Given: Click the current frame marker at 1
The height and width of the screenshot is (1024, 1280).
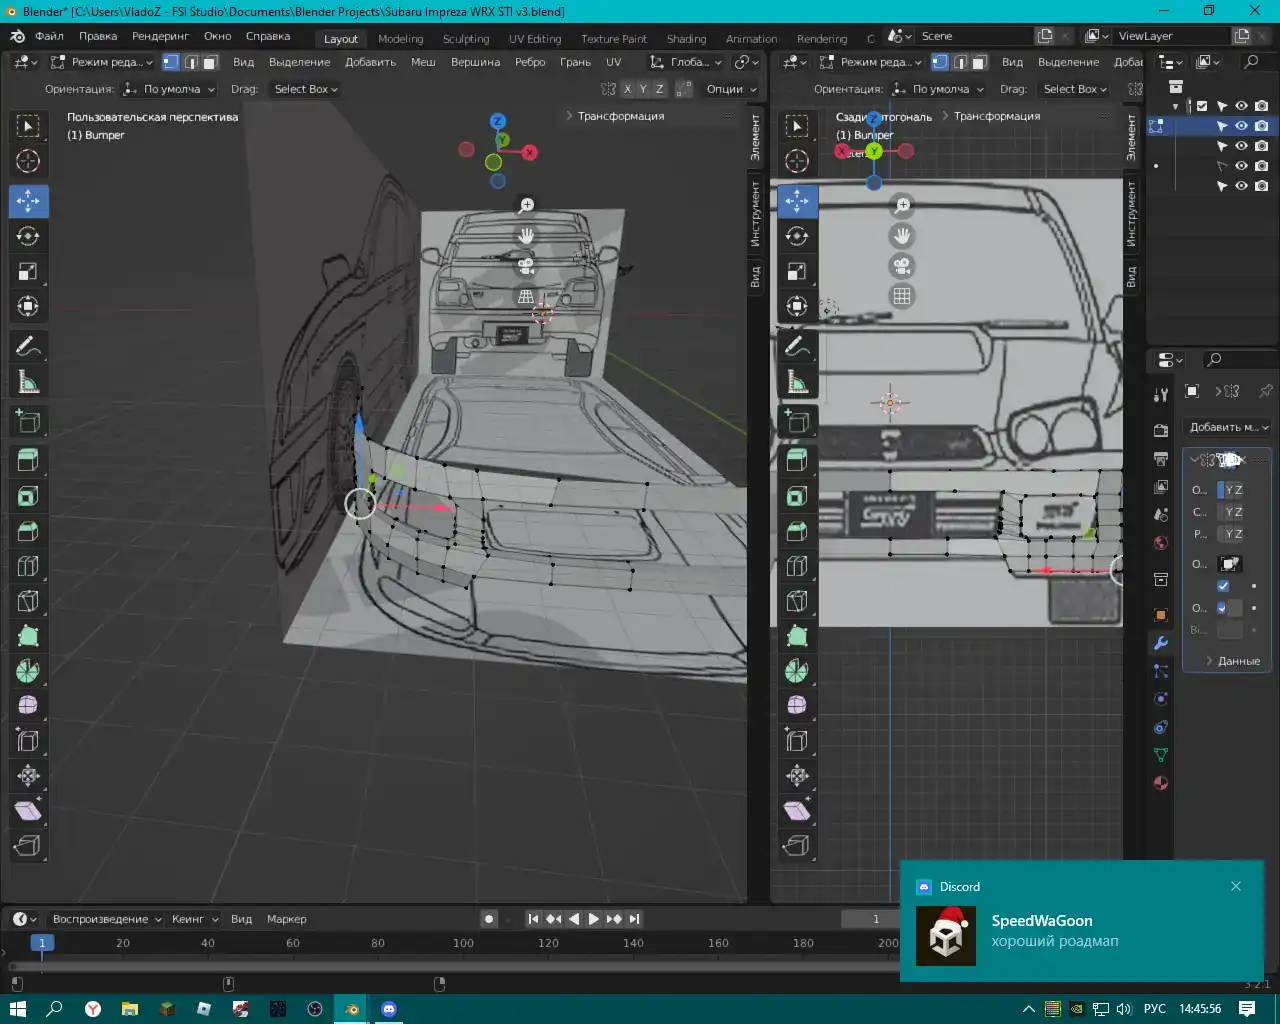Looking at the screenshot, I should point(42,943).
